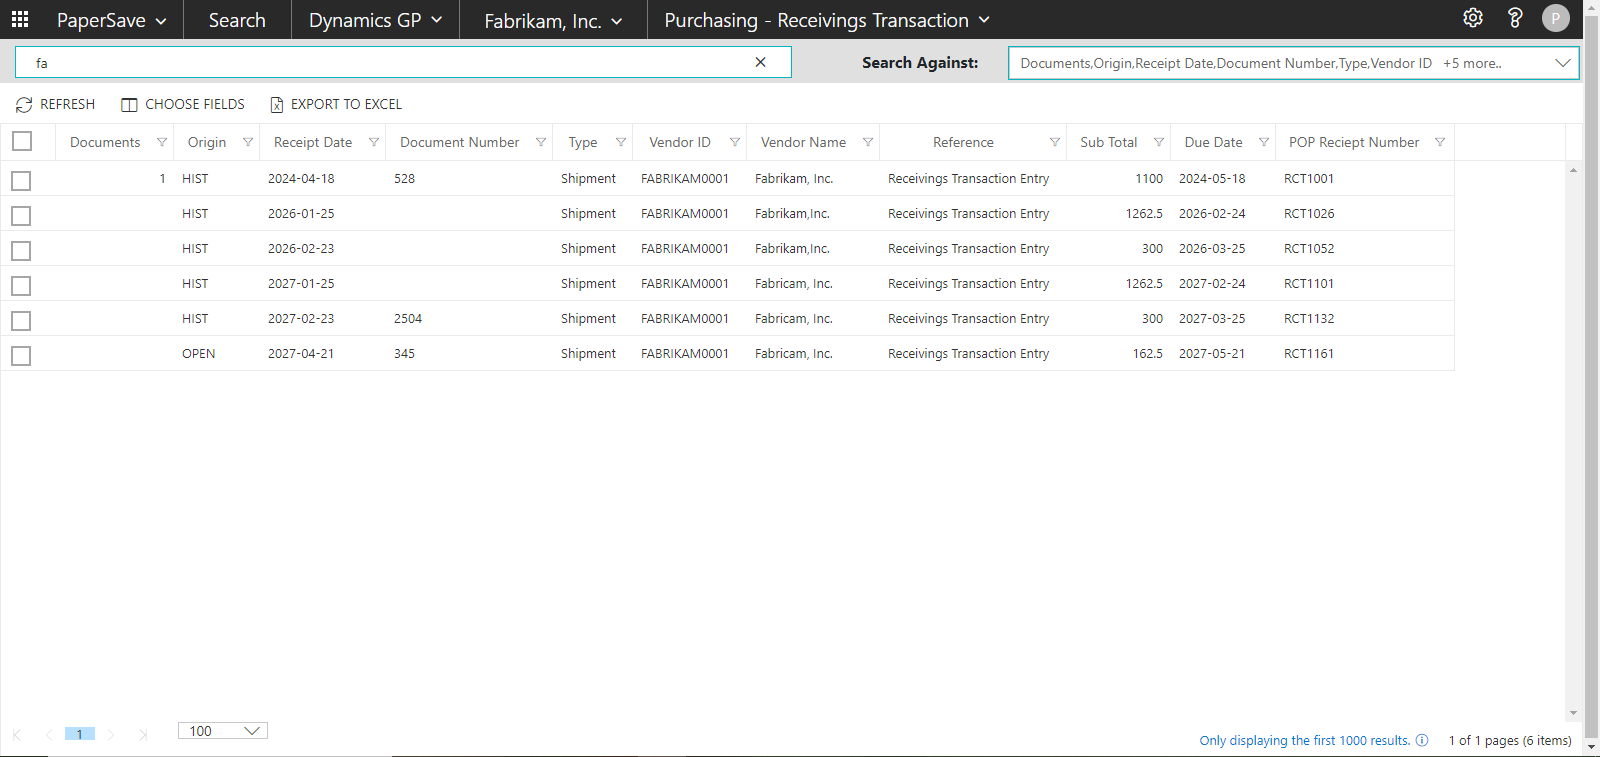Check the row for receipt RCT1001
This screenshot has width=1600, height=757.
click(x=21, y=180)
